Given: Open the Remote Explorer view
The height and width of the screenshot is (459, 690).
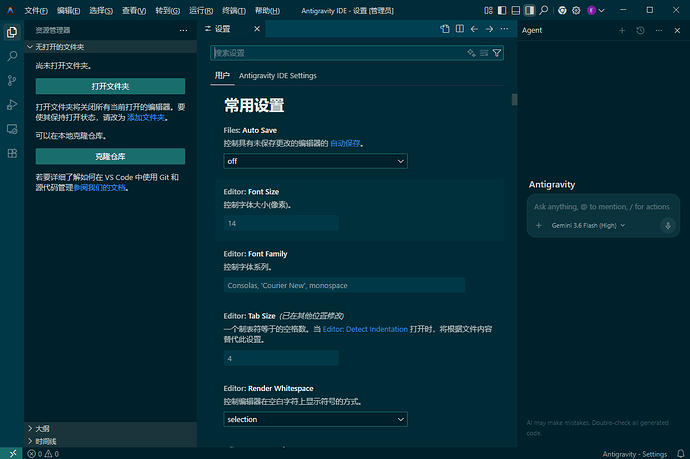Looking at the screenshot, I should (x=12, y=129).
